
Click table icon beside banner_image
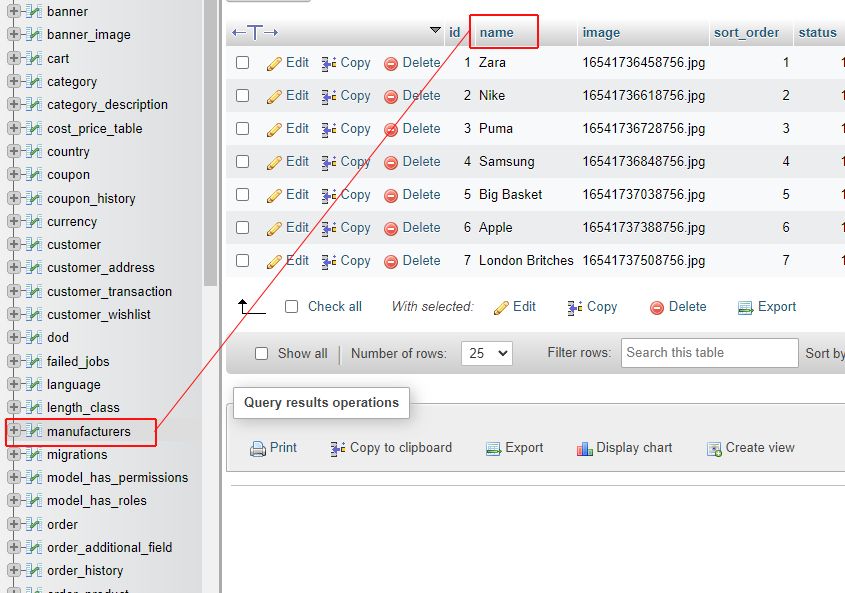(x=33, y=35)
